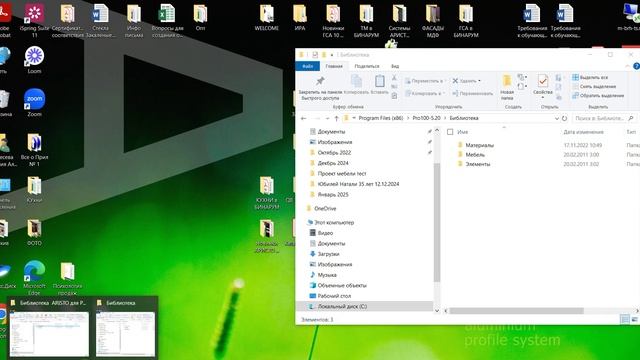Image resolution: width=640 pixels, height=360 pixels.
Task: Open the Файл tab
Action: [x=307, y=66]
